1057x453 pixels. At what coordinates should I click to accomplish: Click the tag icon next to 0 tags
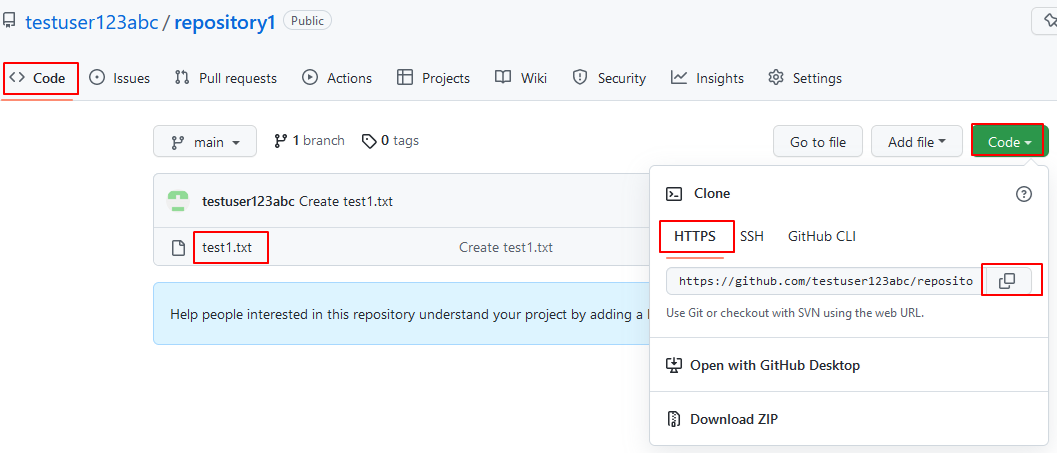tap(369, 141)
